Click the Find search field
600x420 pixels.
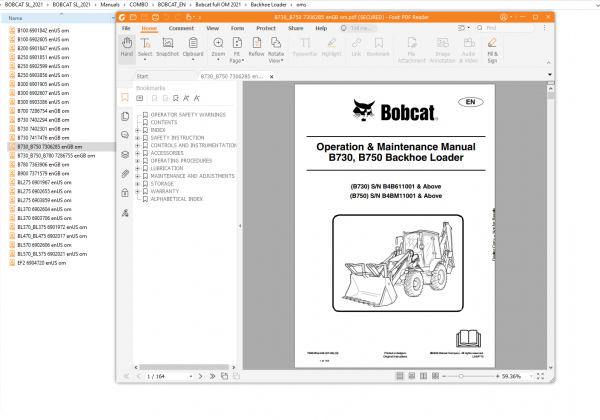(x=505, y=28)
